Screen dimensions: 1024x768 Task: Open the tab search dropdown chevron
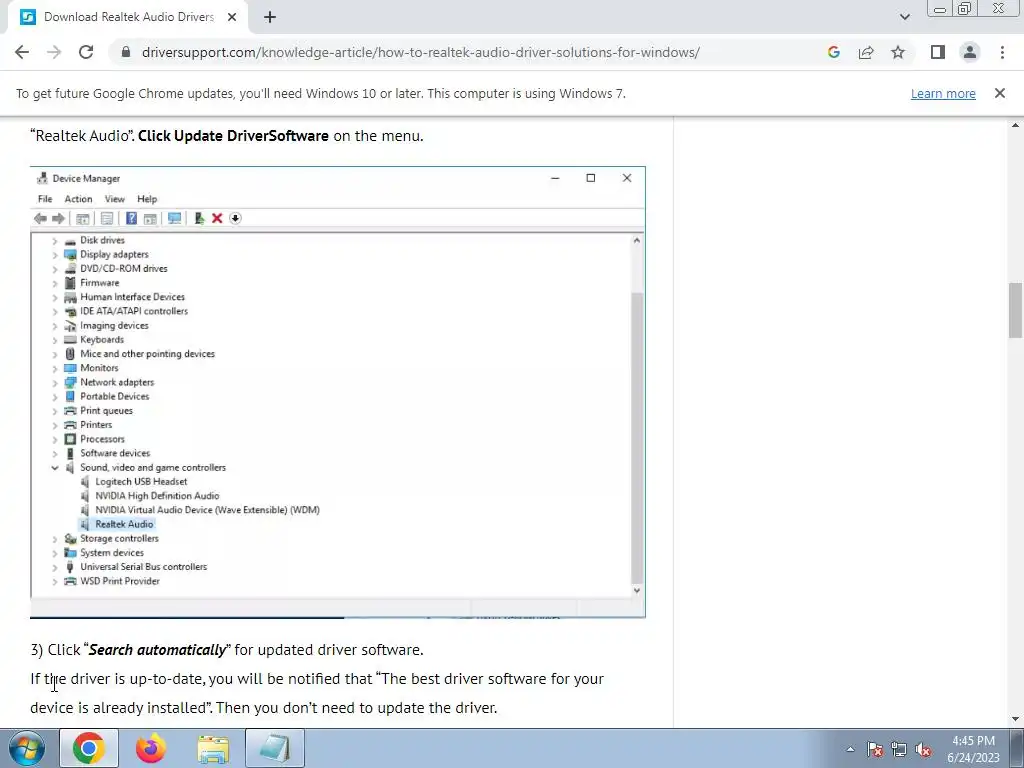click(x=904, y=17)
